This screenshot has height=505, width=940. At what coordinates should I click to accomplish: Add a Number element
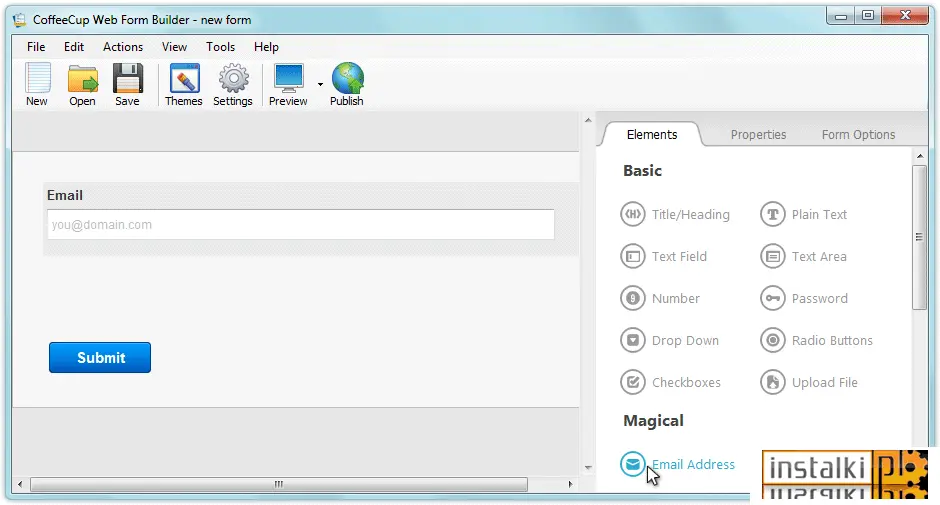click(660, 298)
